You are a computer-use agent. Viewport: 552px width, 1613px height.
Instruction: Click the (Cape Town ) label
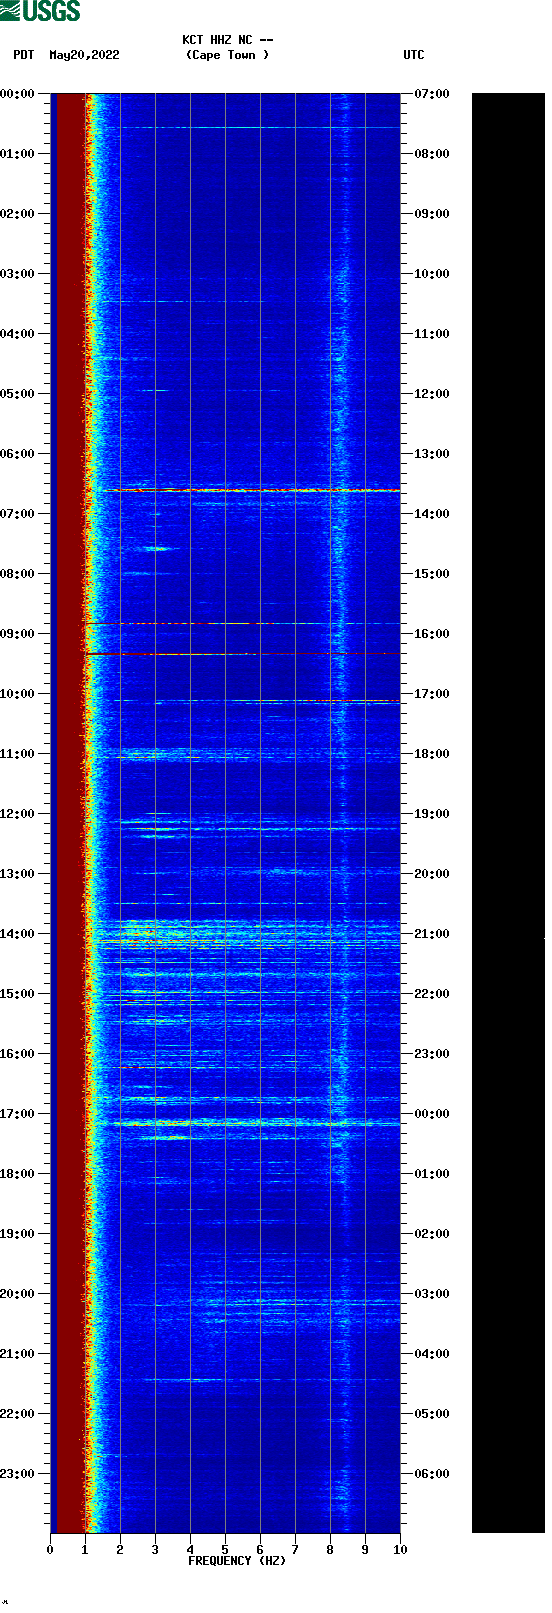228,55
